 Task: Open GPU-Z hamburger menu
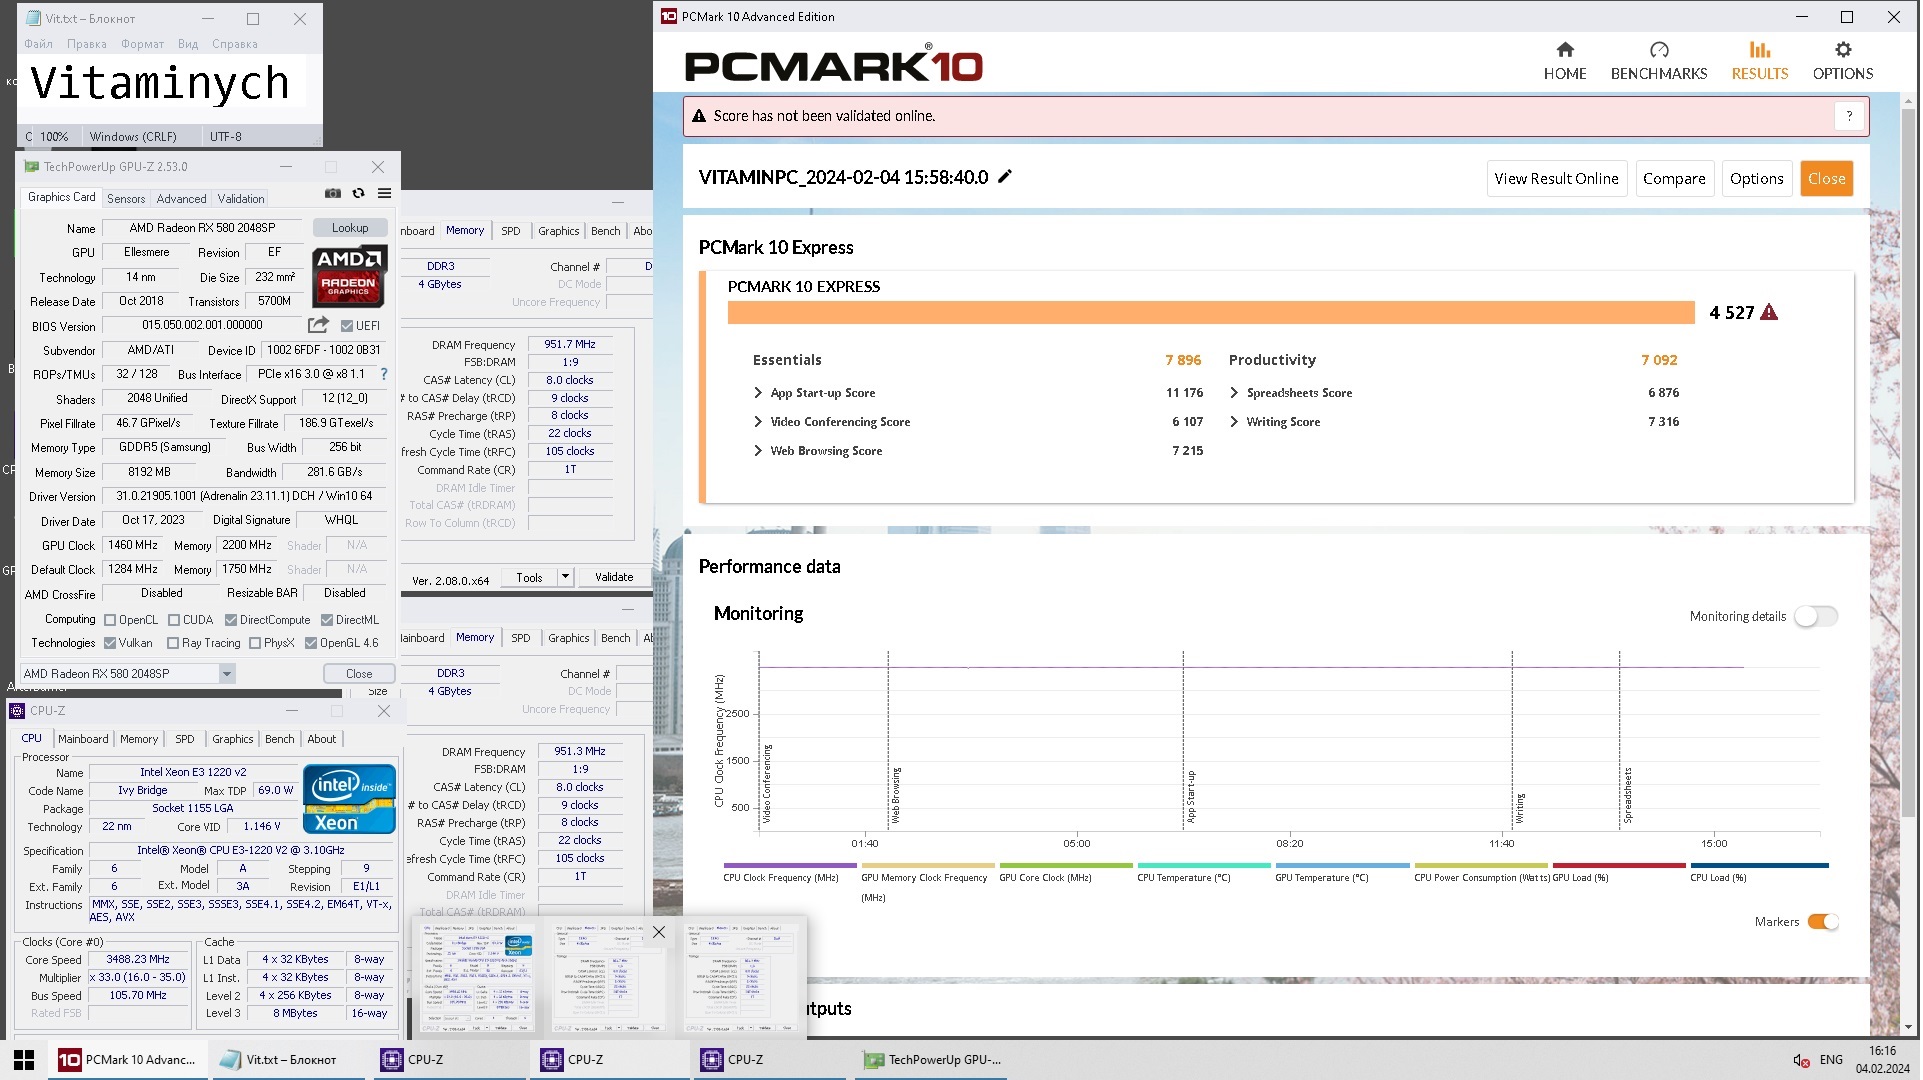pyautogui.click(x=385, y=194)
